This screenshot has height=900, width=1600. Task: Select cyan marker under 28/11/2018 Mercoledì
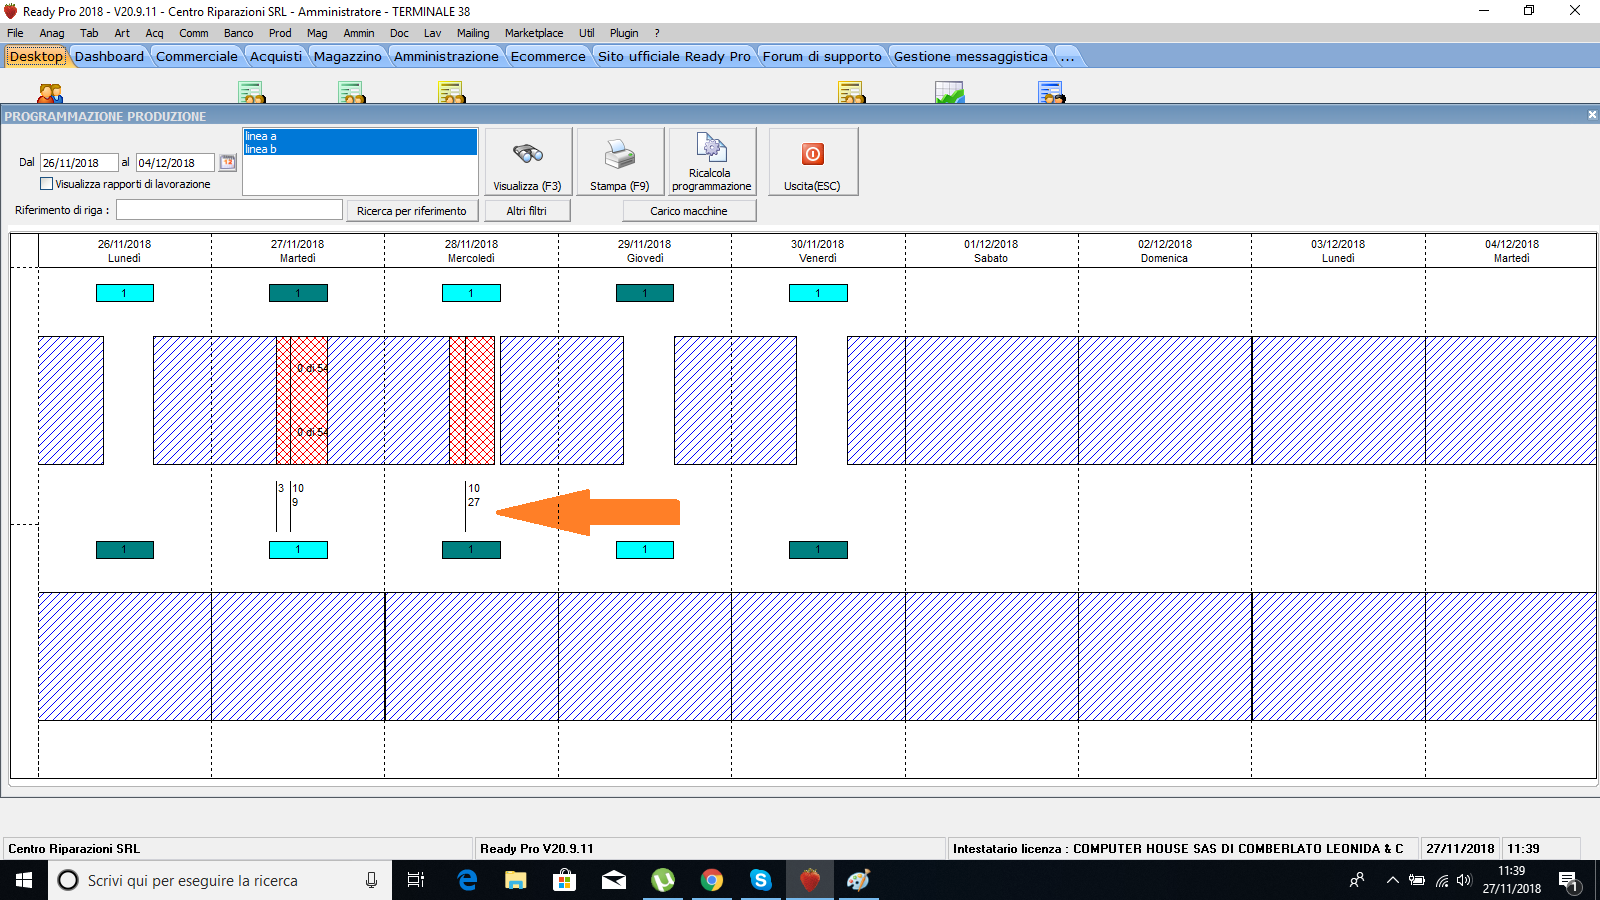tap(471, 293)
